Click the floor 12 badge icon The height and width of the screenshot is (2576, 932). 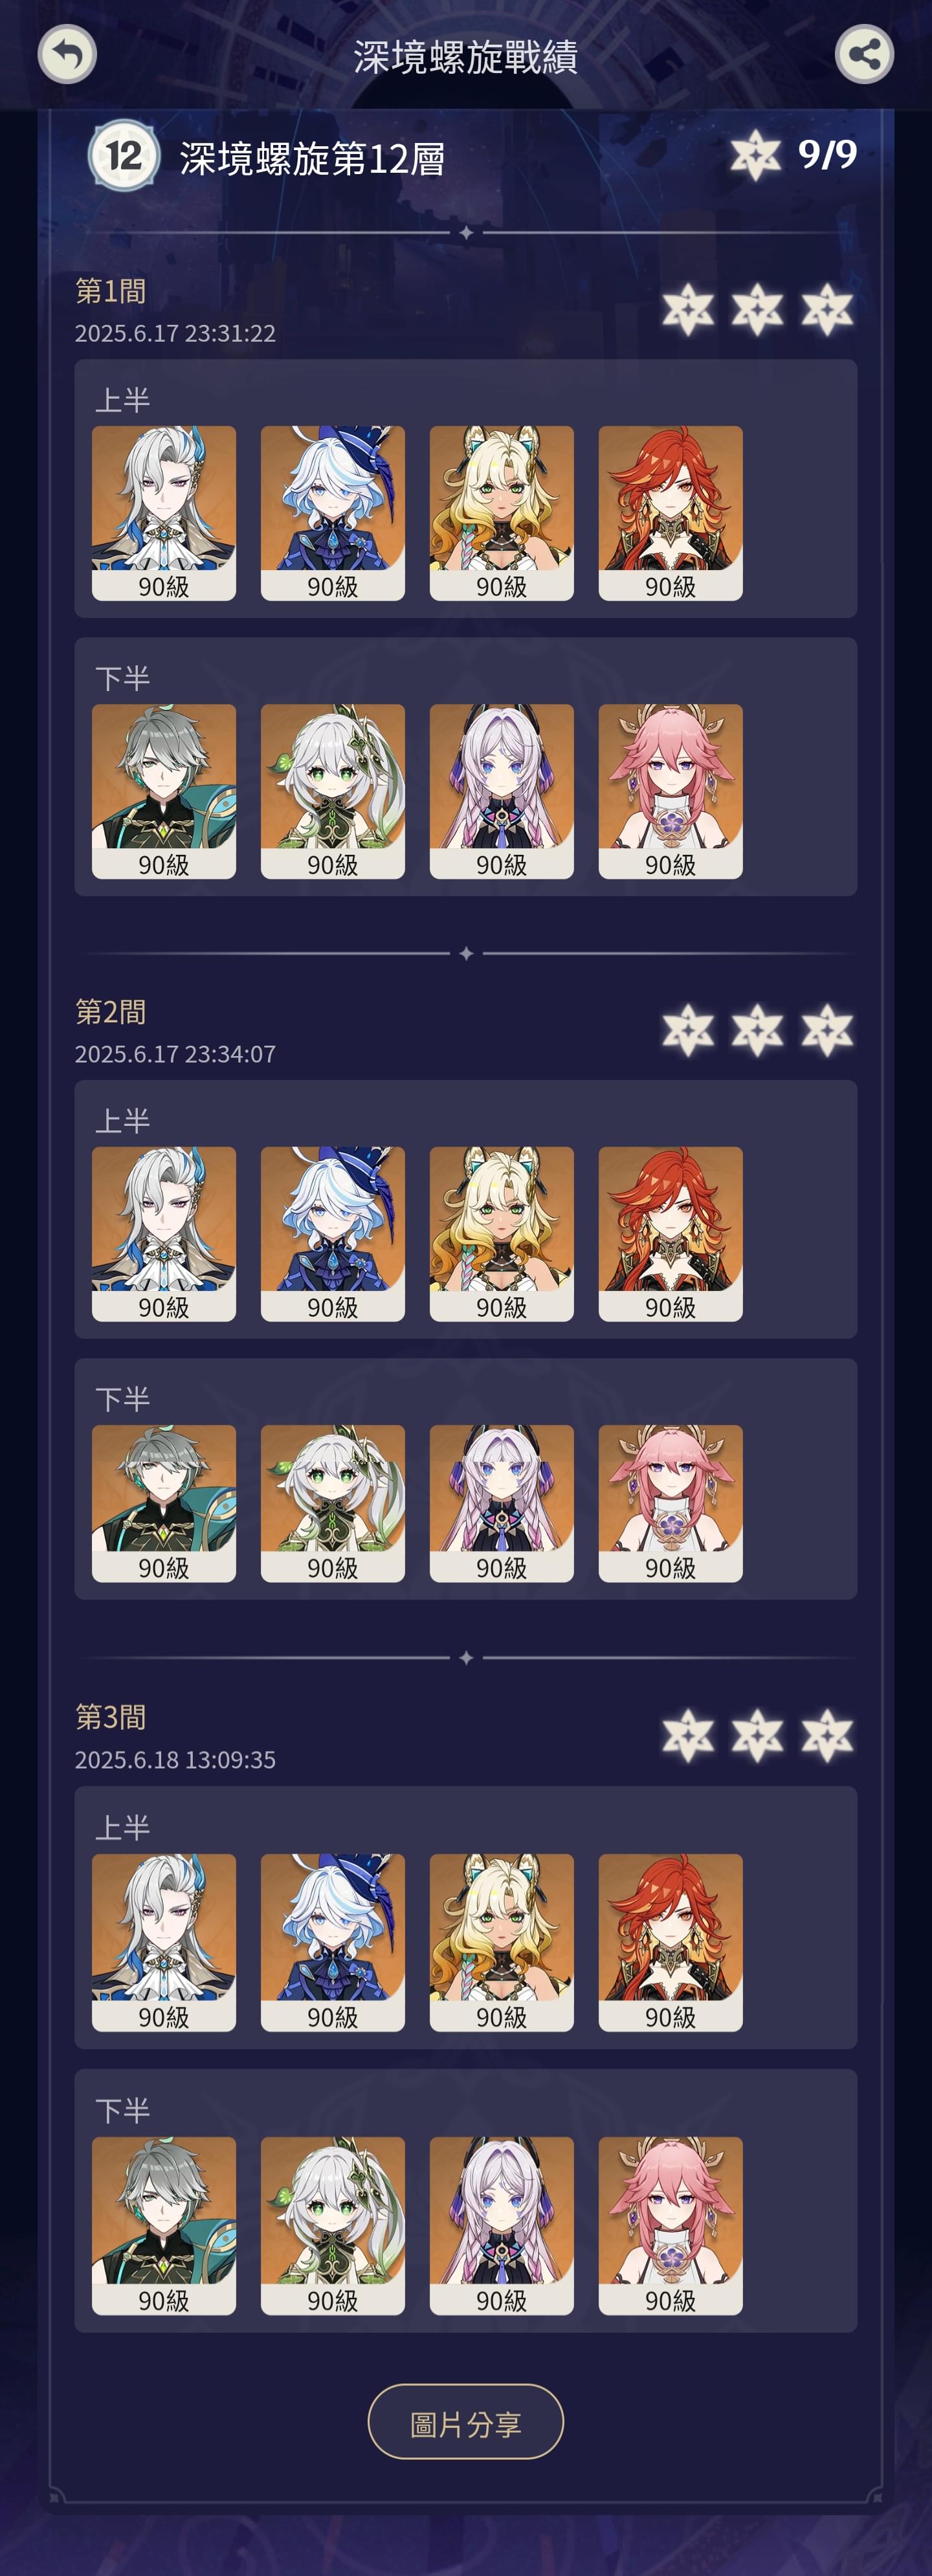124,155
